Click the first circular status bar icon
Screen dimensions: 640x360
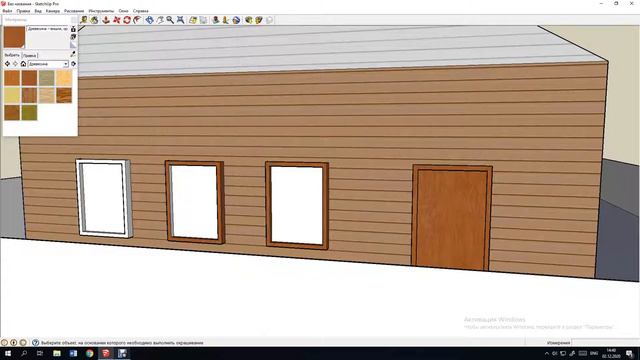point(4,342)
